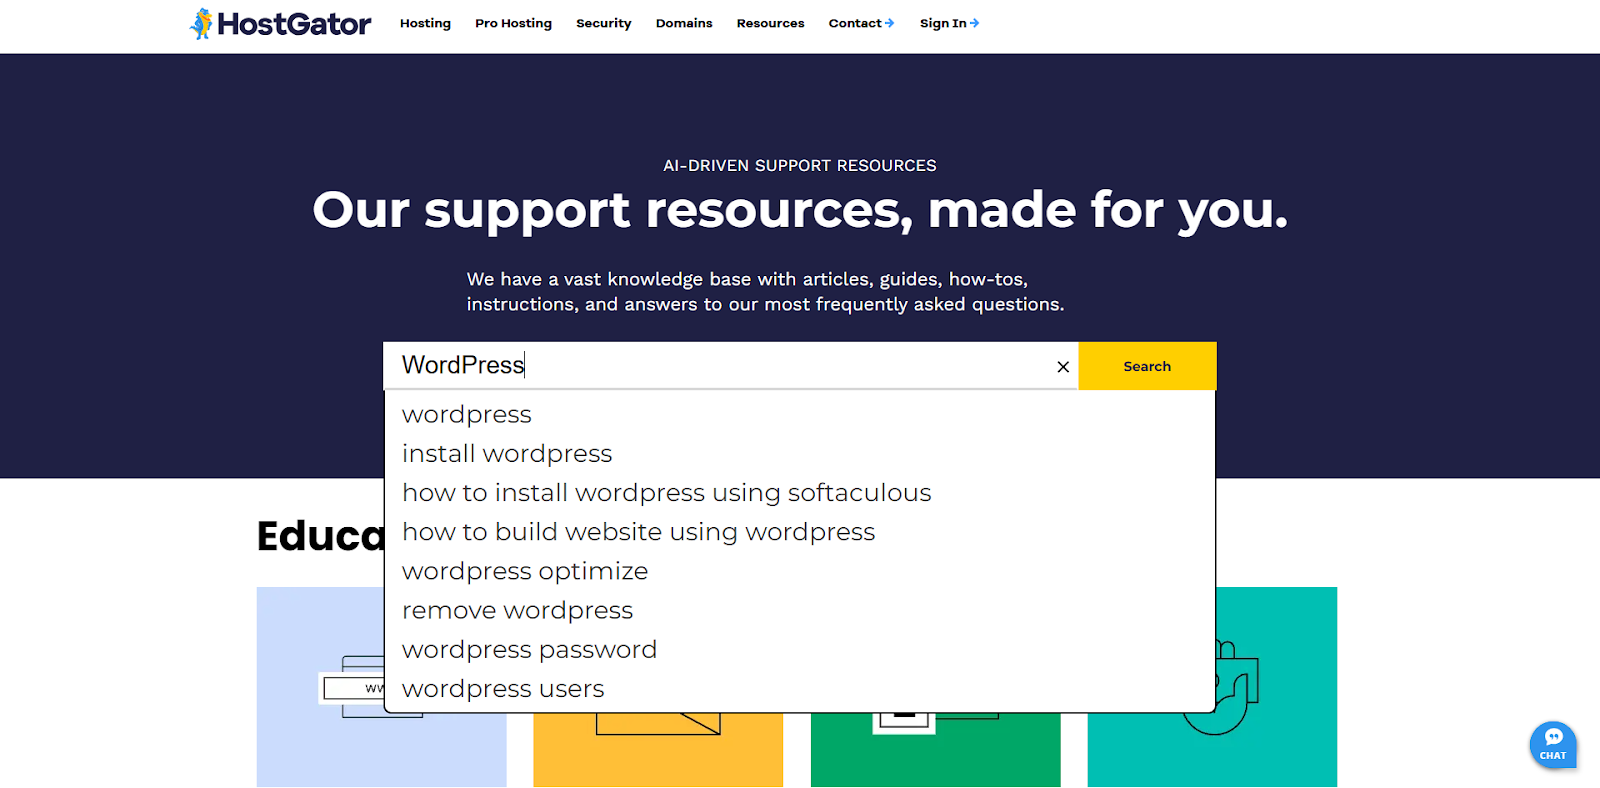Go to the Contact page
This screenshot has height=788, width=1600.
[x=861, y=23]
